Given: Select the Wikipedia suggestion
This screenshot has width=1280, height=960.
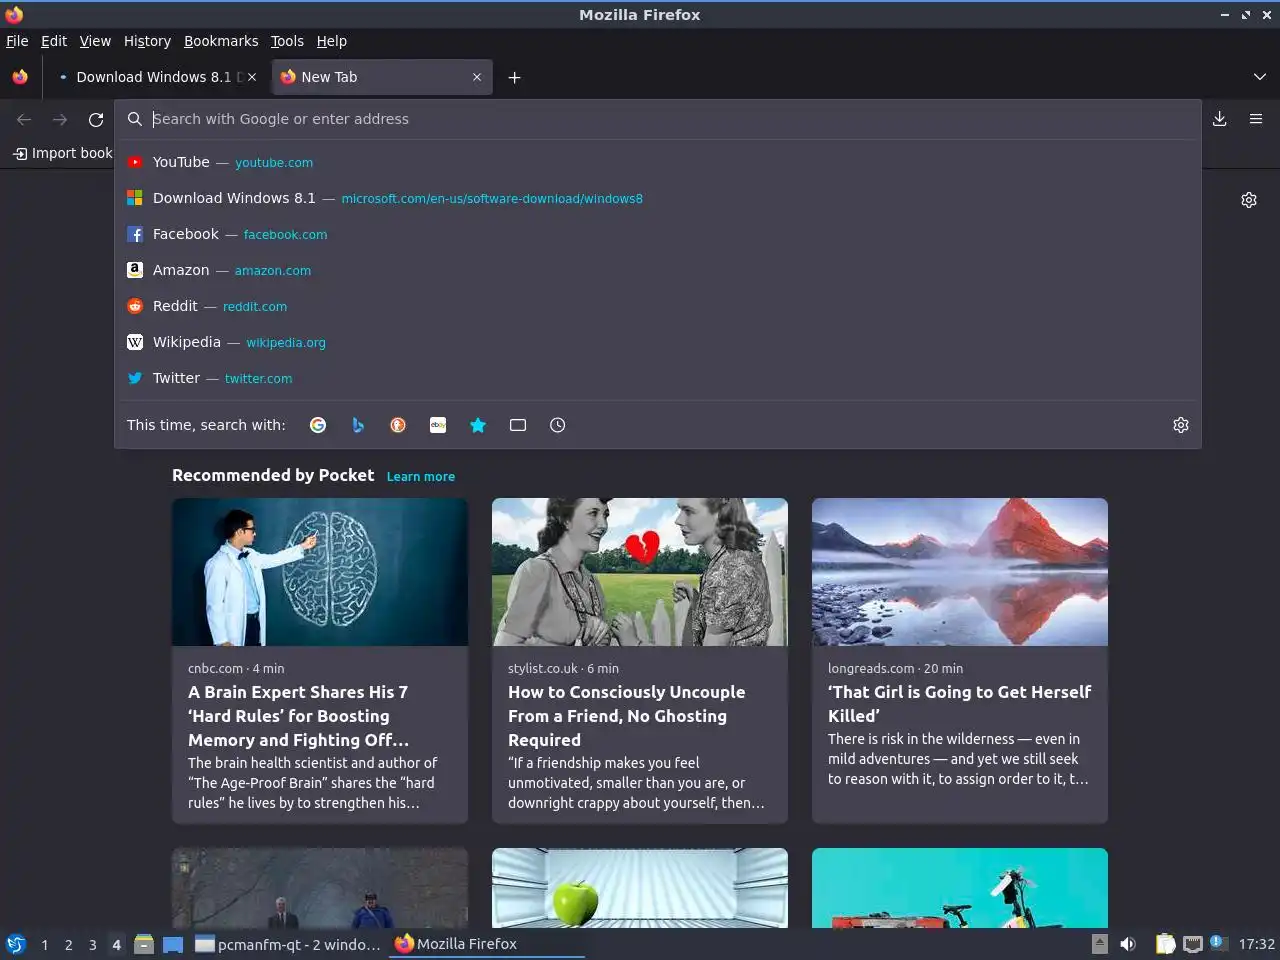Looking at the screenshot, I should (x=658, y=342).
